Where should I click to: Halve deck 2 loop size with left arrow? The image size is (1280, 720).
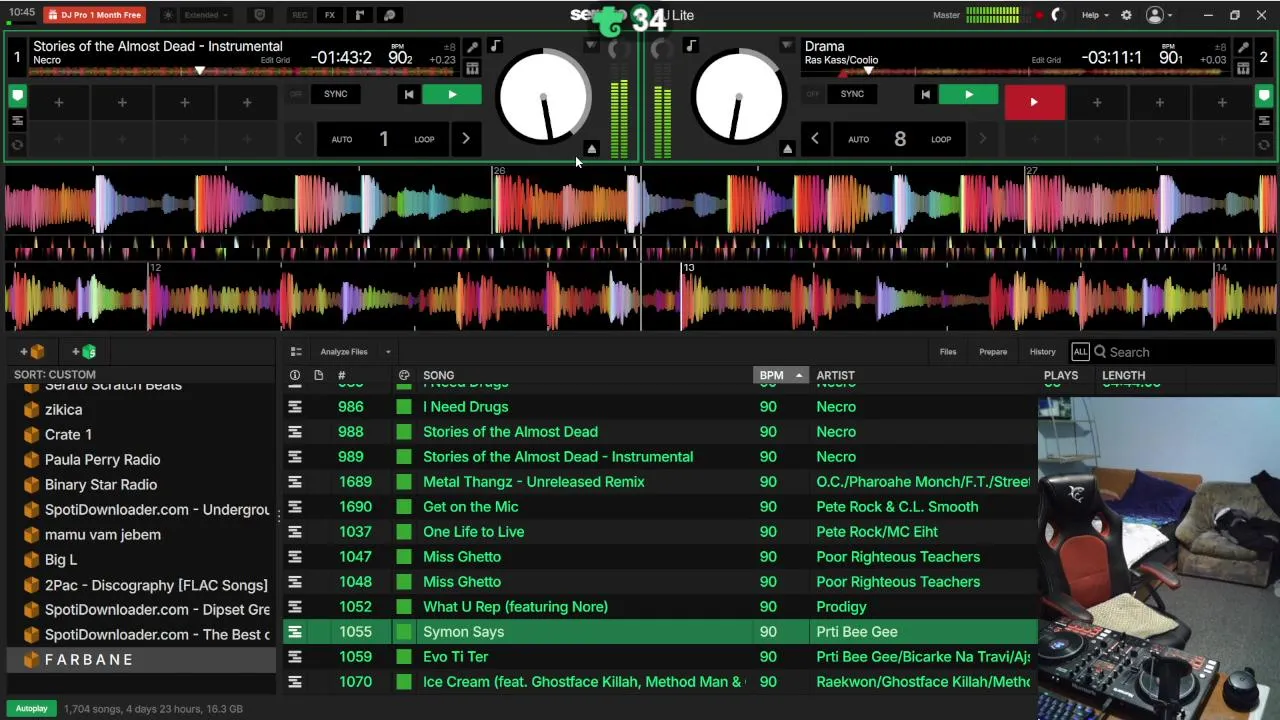815,139
